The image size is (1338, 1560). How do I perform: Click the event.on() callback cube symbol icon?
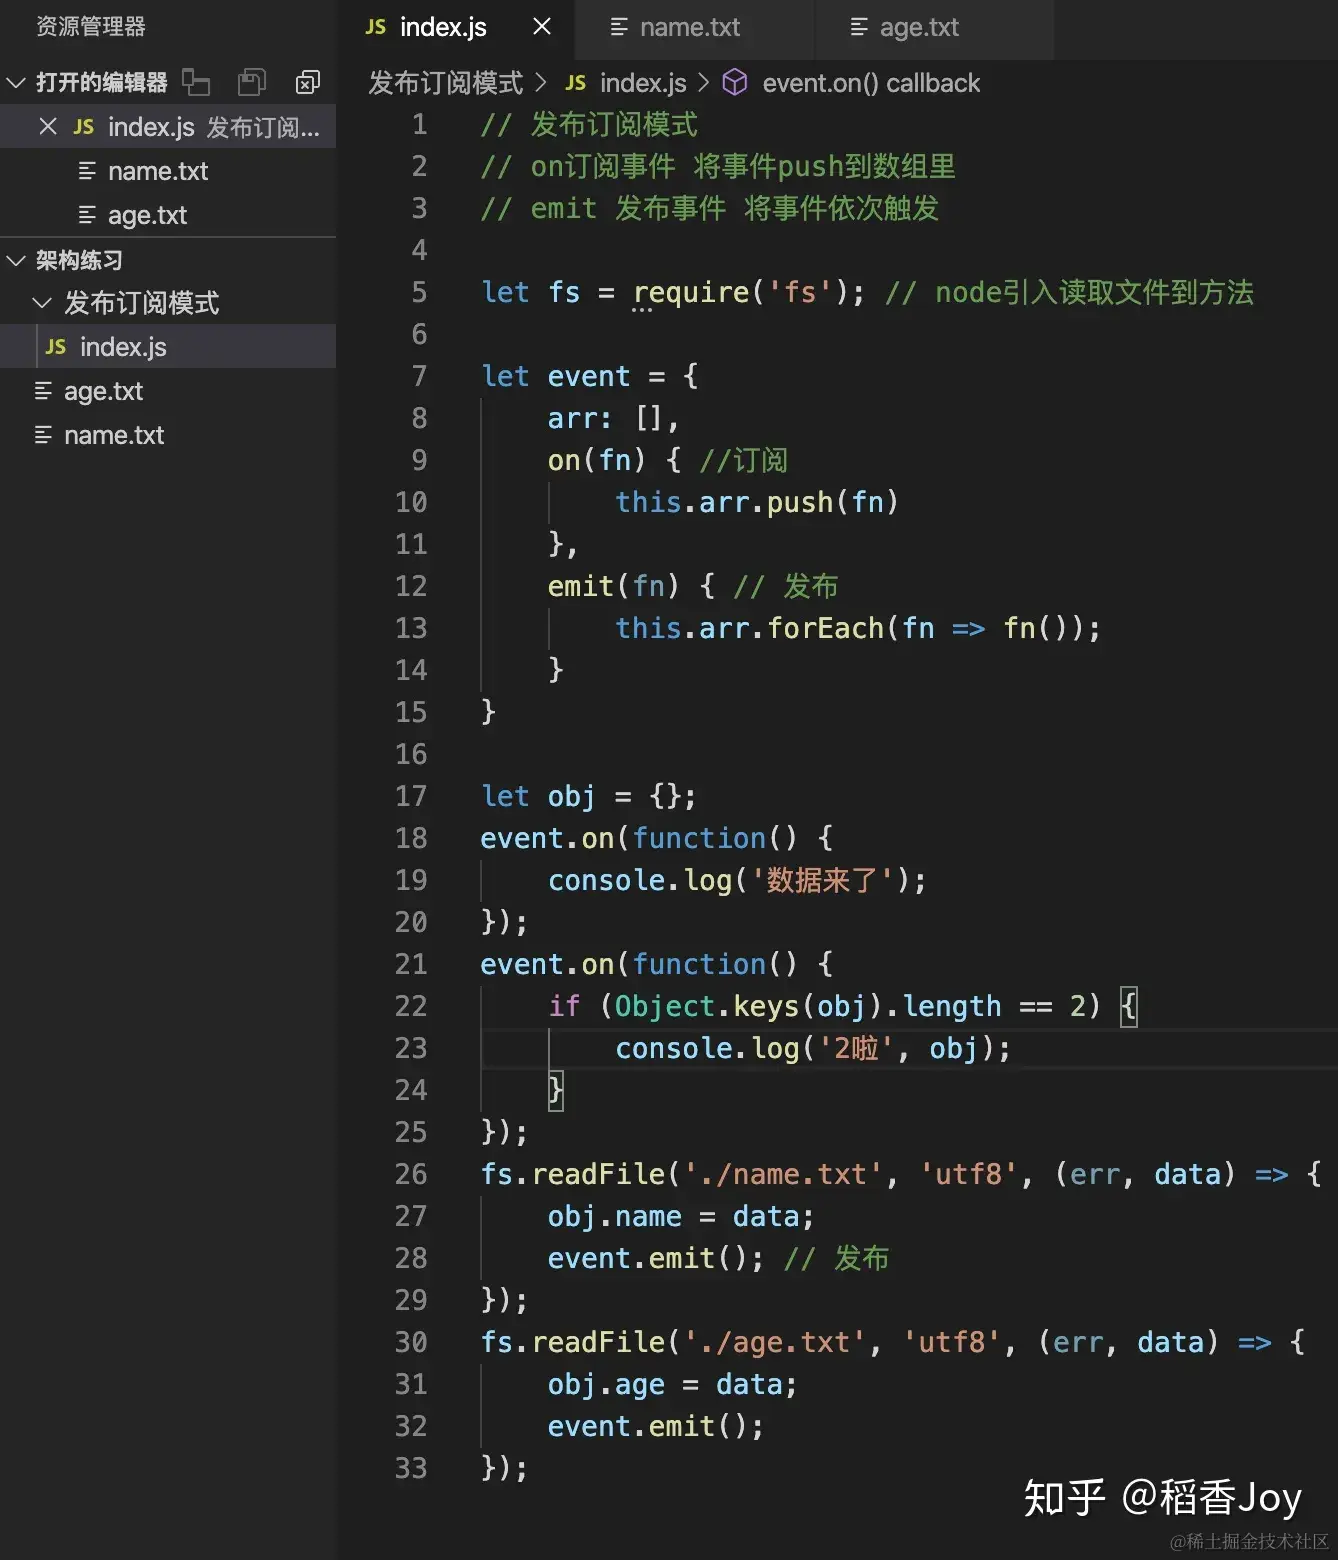[735, 82]
